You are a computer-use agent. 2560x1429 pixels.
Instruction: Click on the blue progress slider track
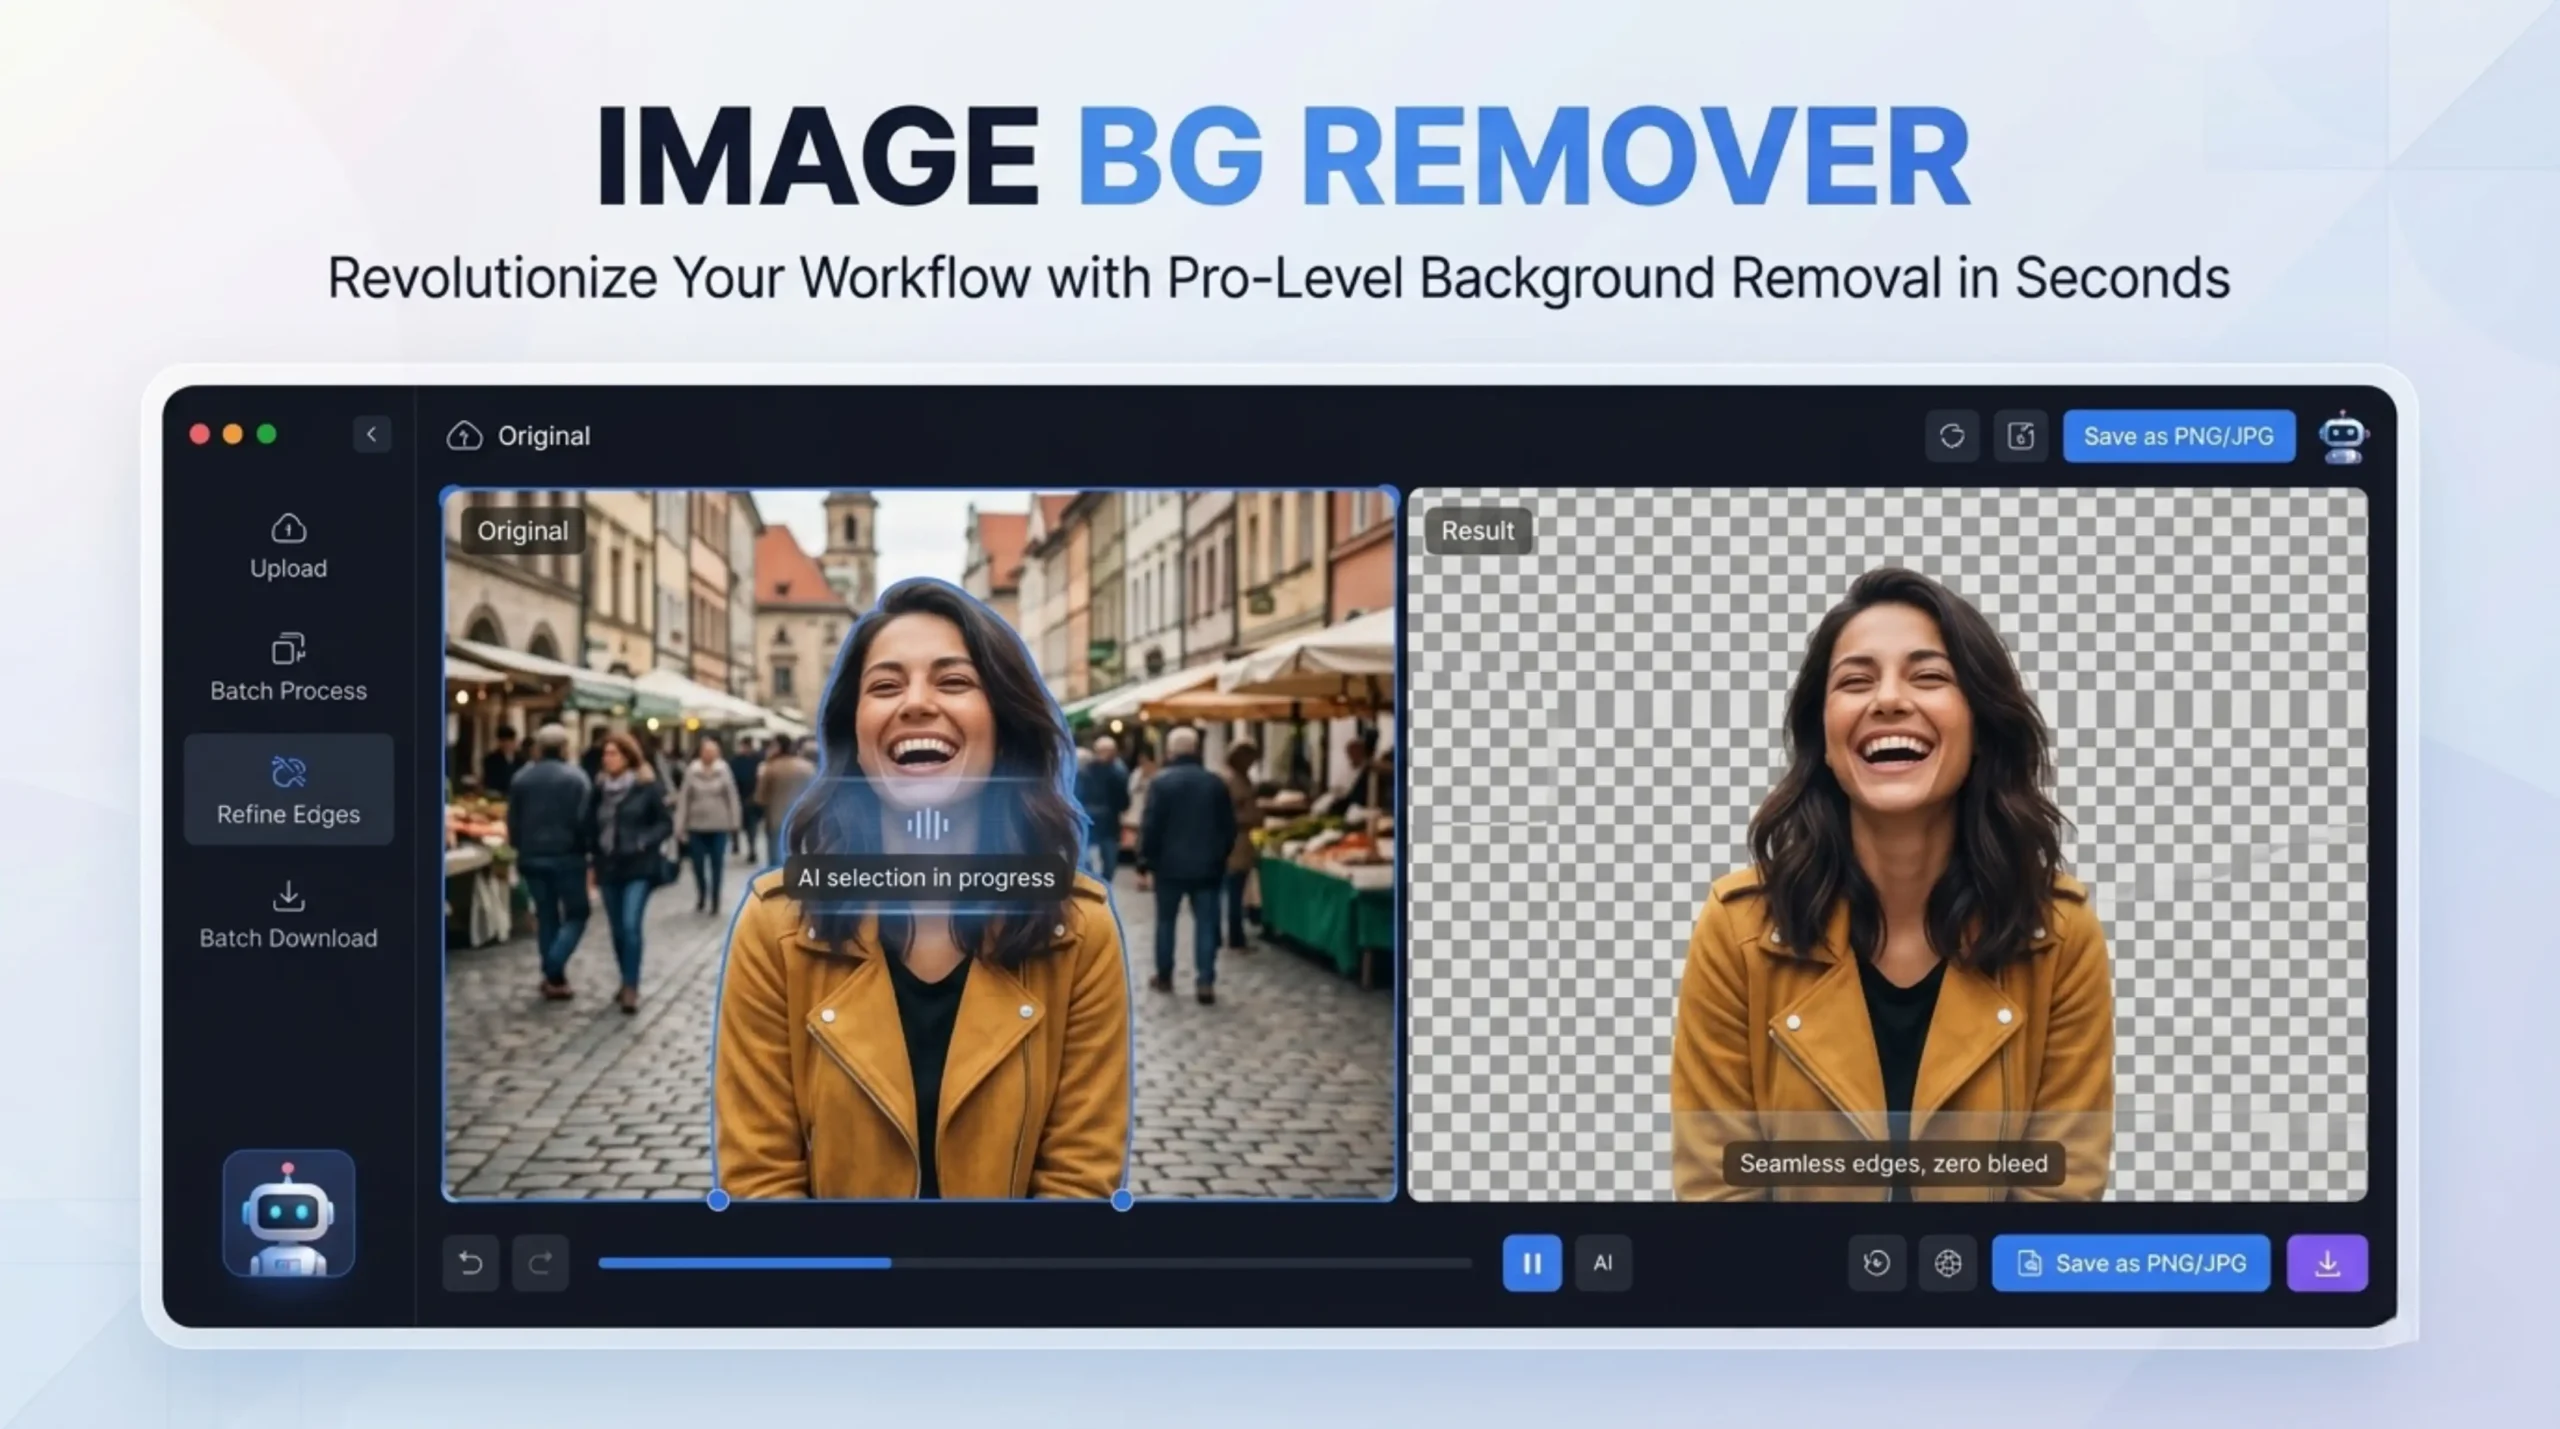(1035, 1263)
